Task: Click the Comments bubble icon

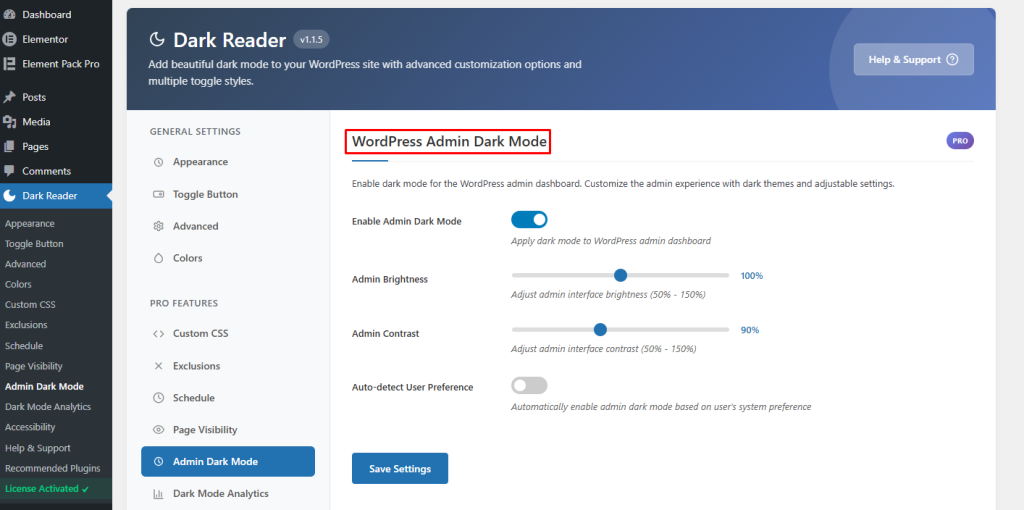Action: (9, 171)
